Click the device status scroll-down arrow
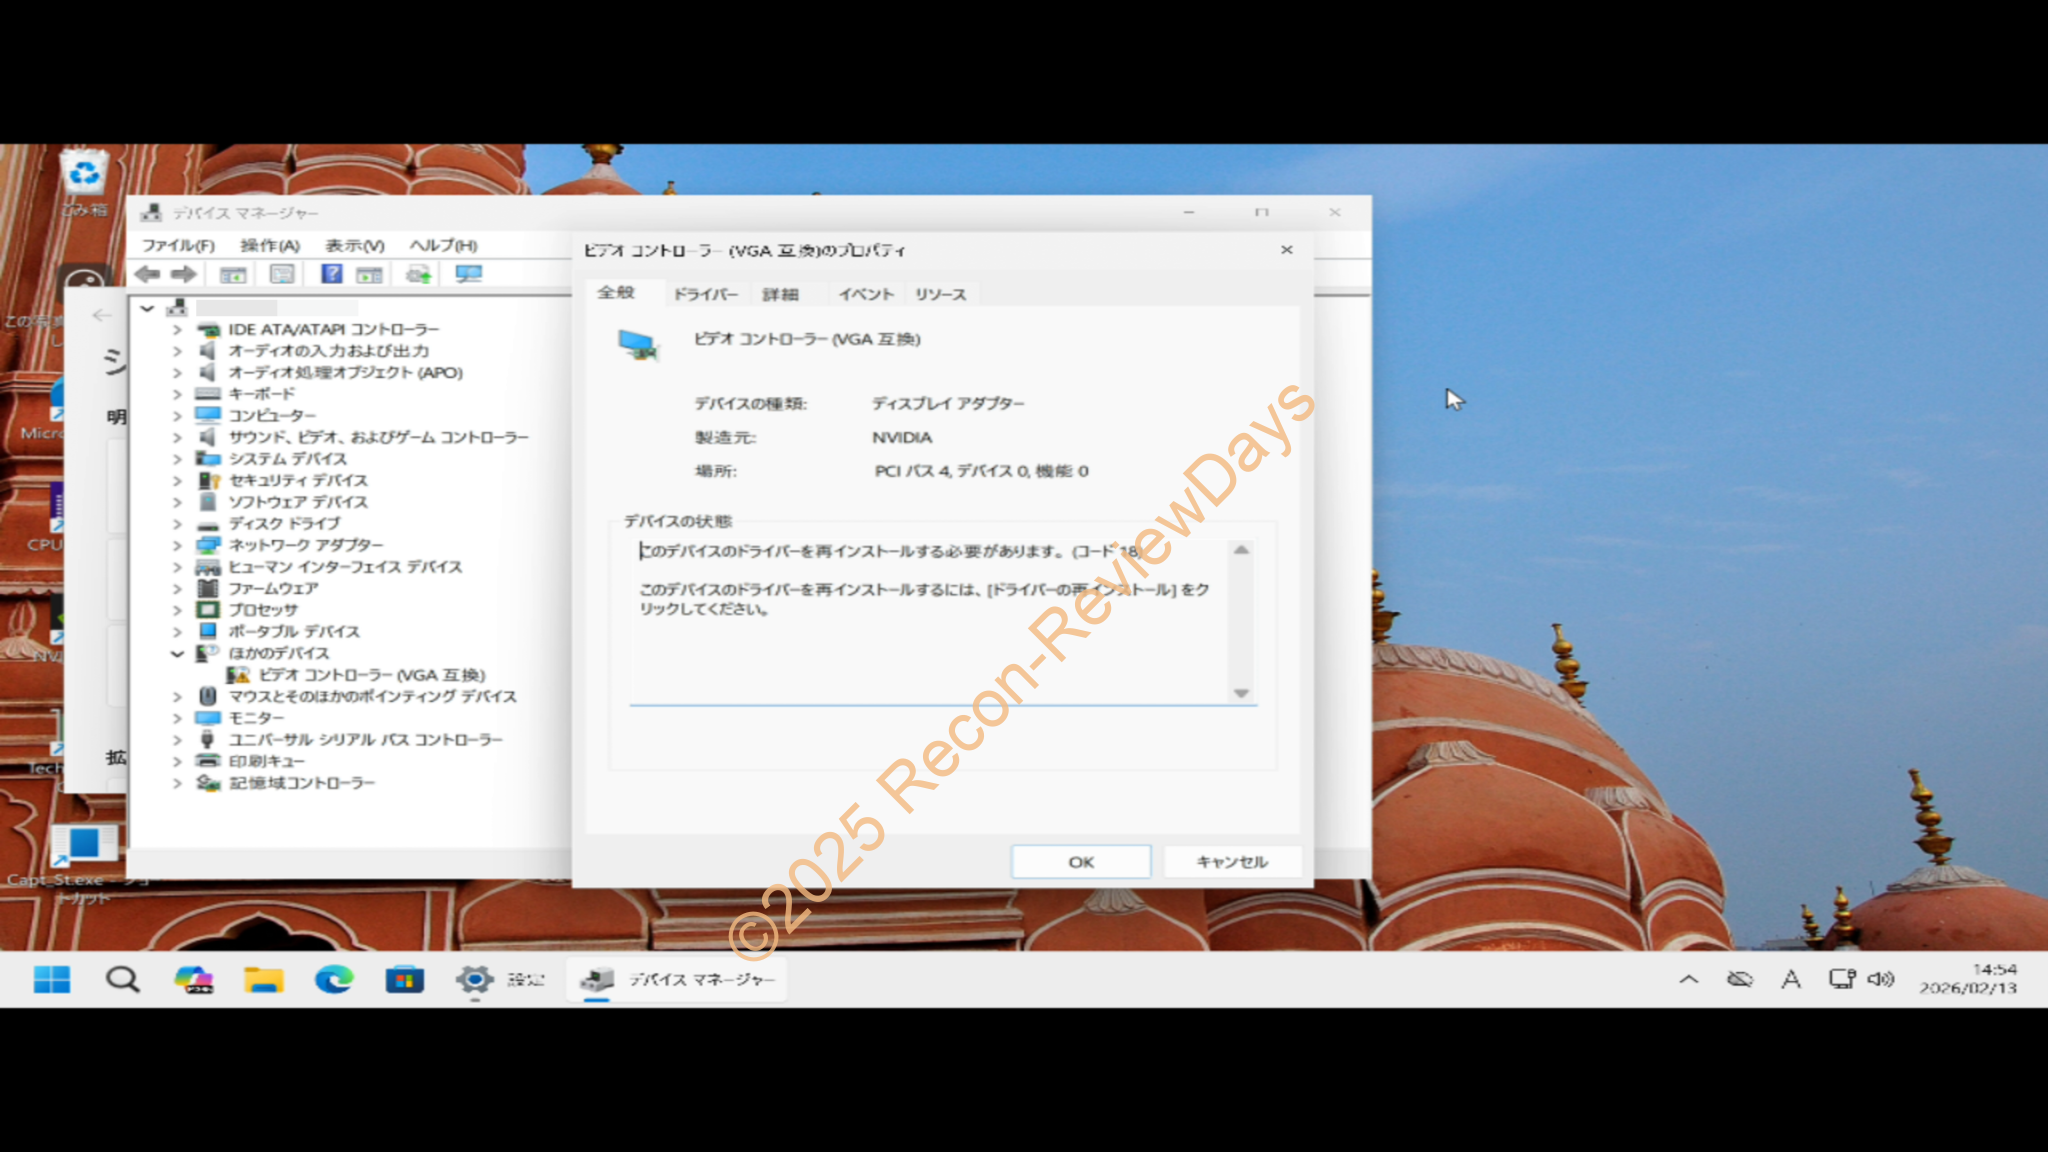 point(1241,693)
